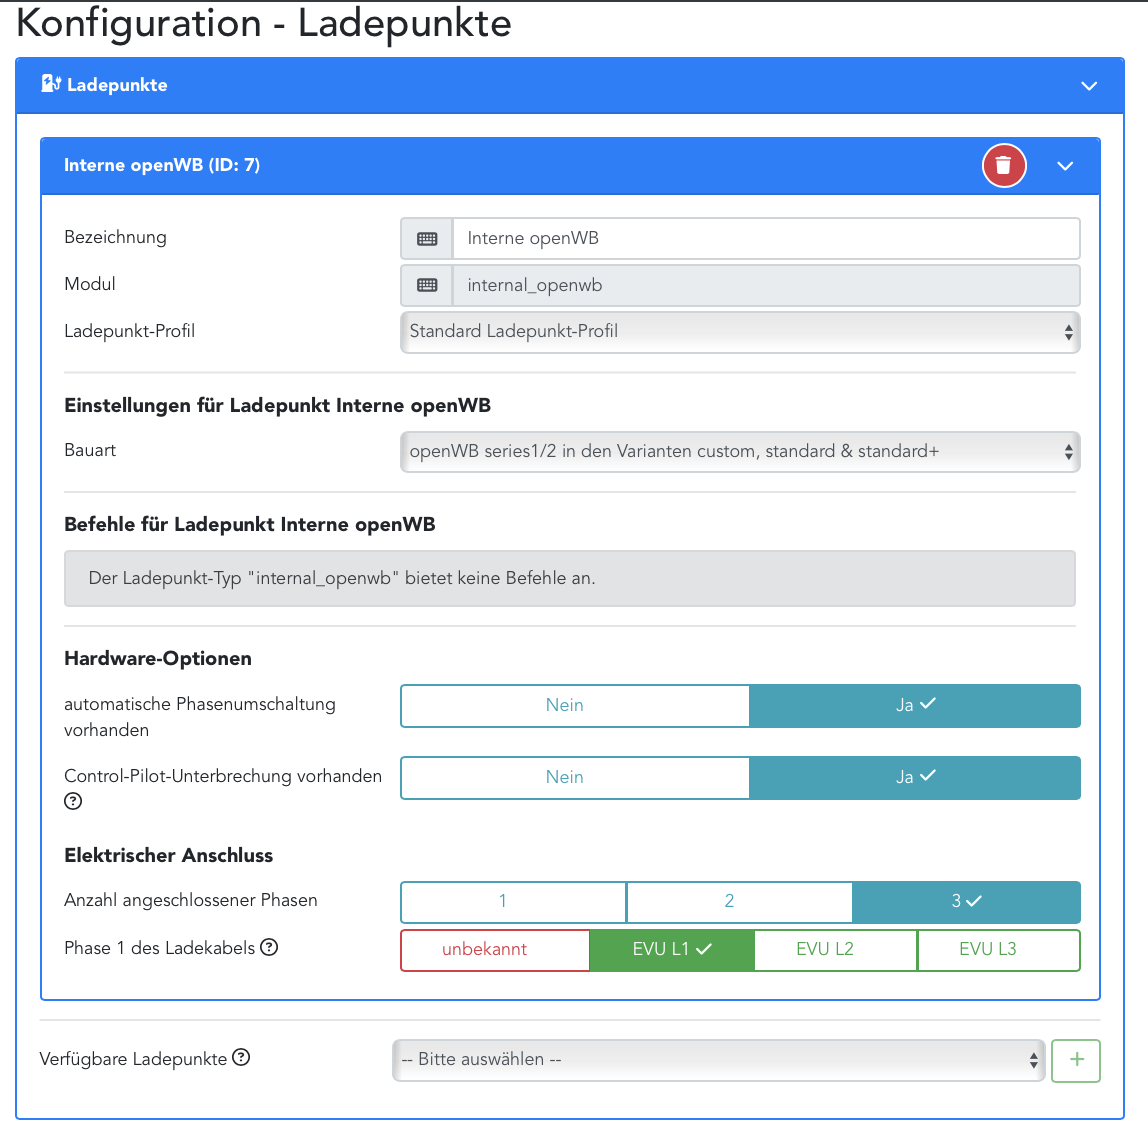Set automatische Phasenumschaltung to Ja
This screenshot has width=1148, height=1134.
pyautogui.click(x=915, y=706)
